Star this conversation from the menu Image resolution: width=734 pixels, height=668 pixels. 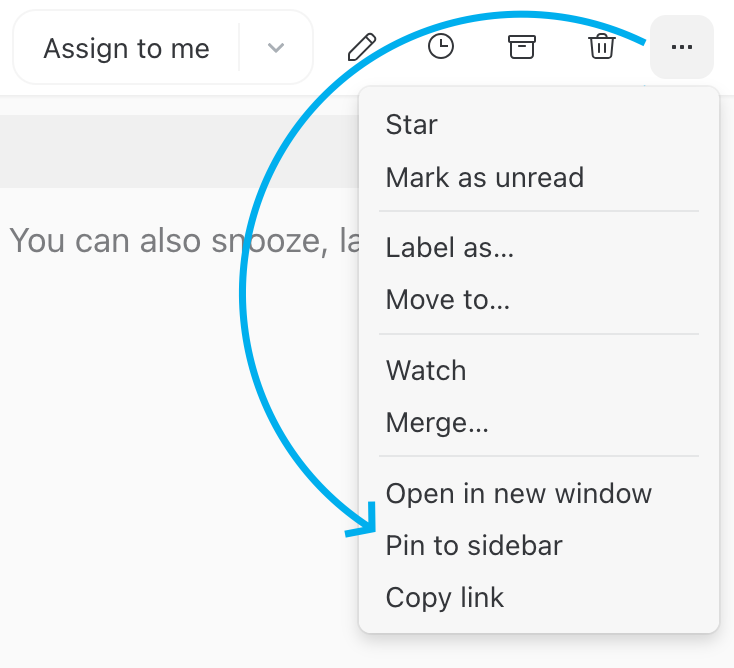412,125
